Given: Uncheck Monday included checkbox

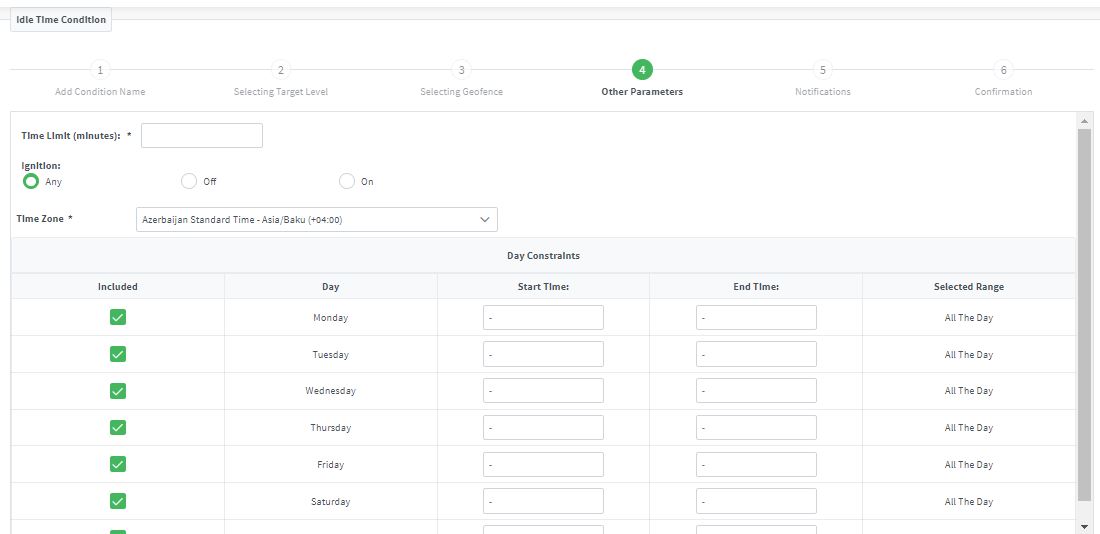Looking at the screenshot, I should 118,317.
